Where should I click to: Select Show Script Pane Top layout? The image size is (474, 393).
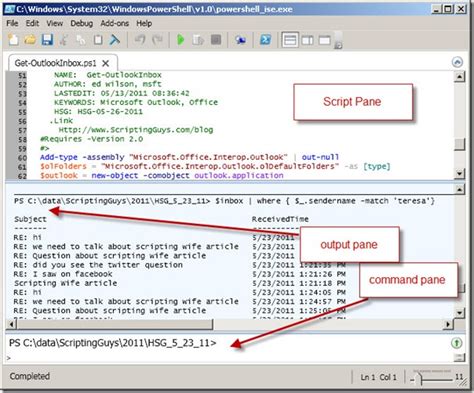pyautogui.click(x=290, y=40)
